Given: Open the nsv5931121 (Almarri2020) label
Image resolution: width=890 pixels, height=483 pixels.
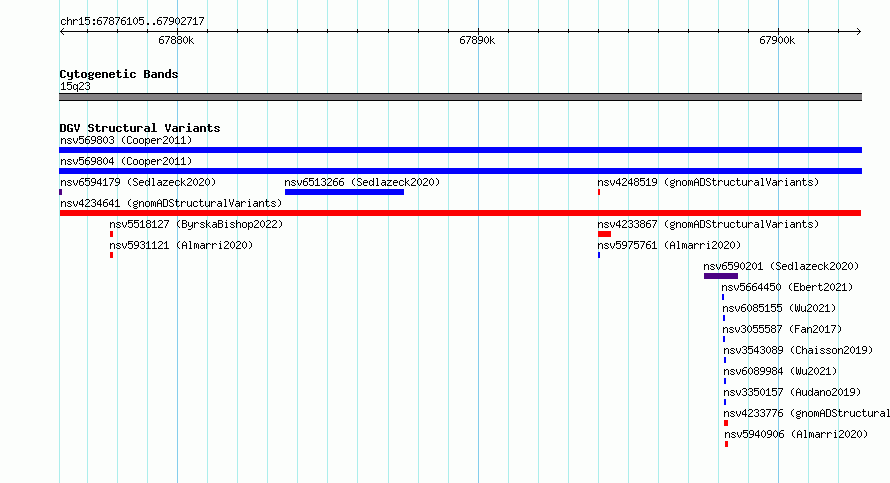Looking at the screenshot, I should coord(181,245).
